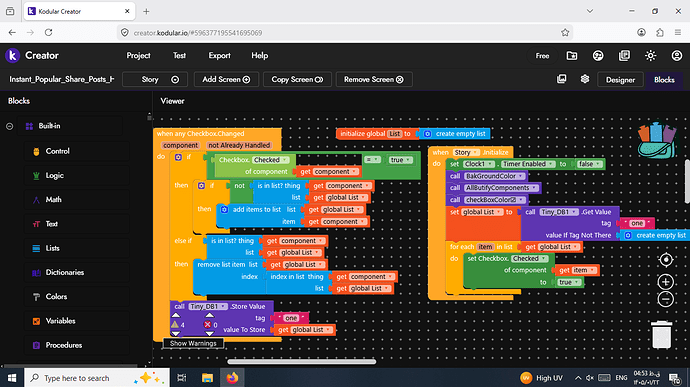690x387 pixels.
Task: Open the Windows Start menu
Action: tap(12, 378)
